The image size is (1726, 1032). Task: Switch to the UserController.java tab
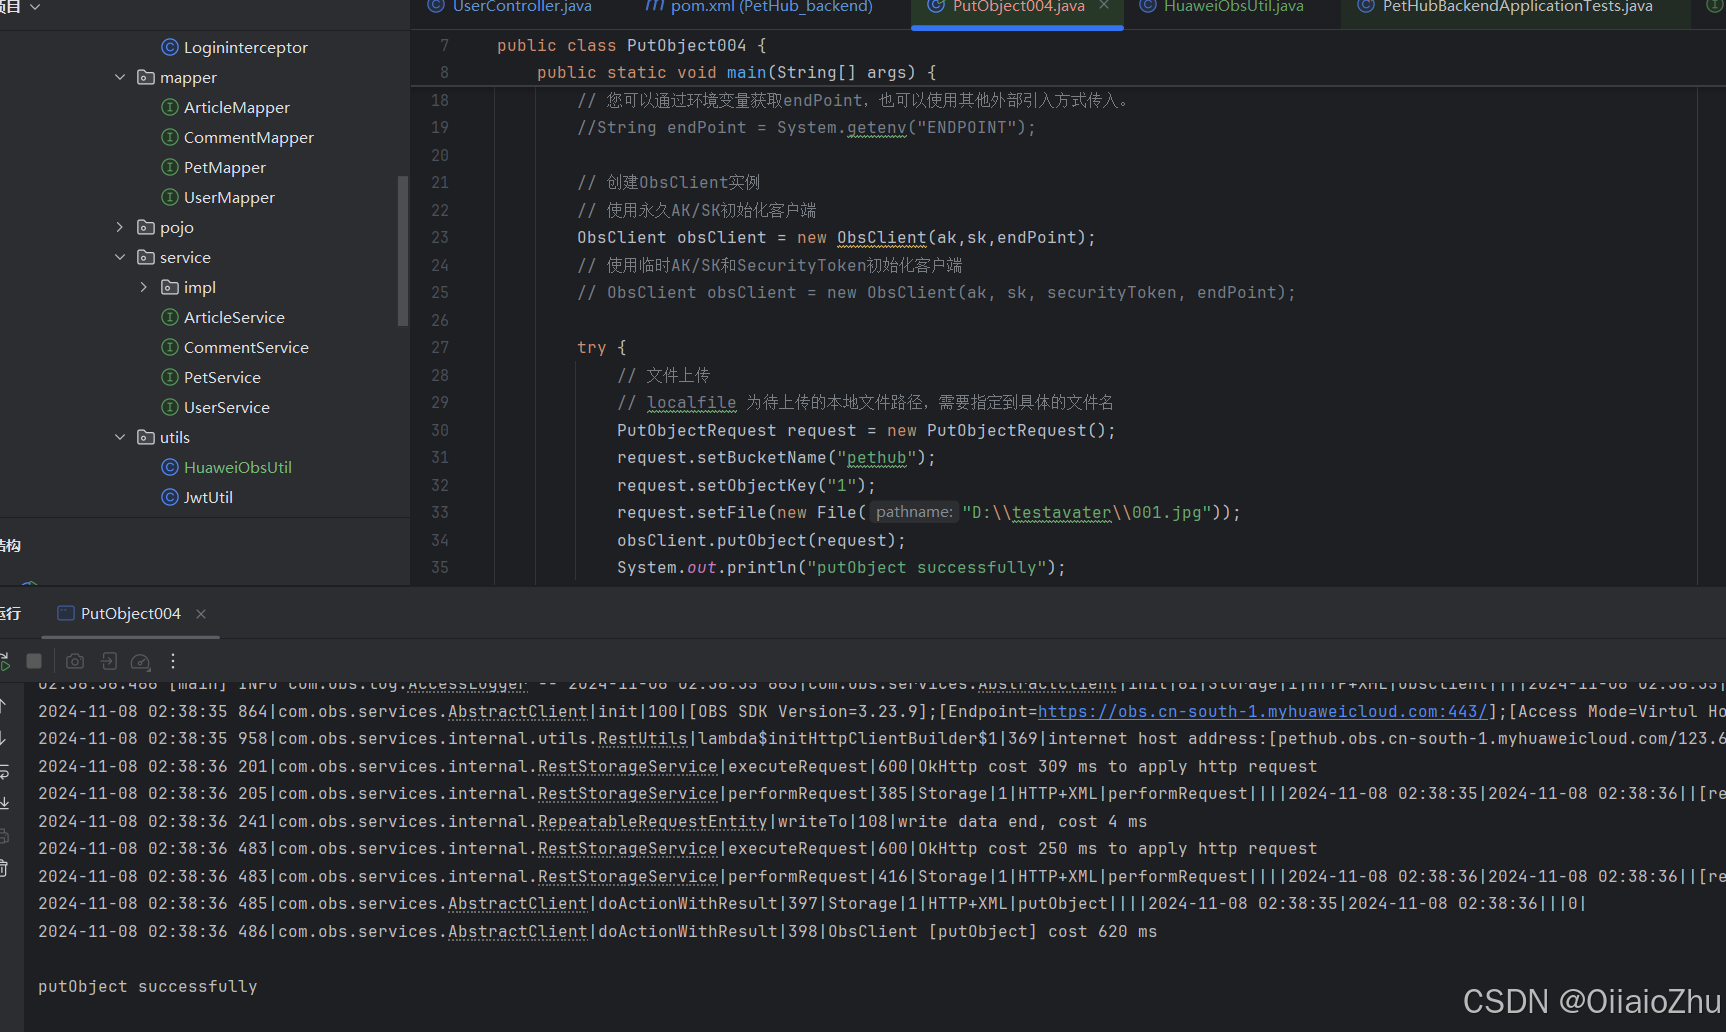point(510,7)
